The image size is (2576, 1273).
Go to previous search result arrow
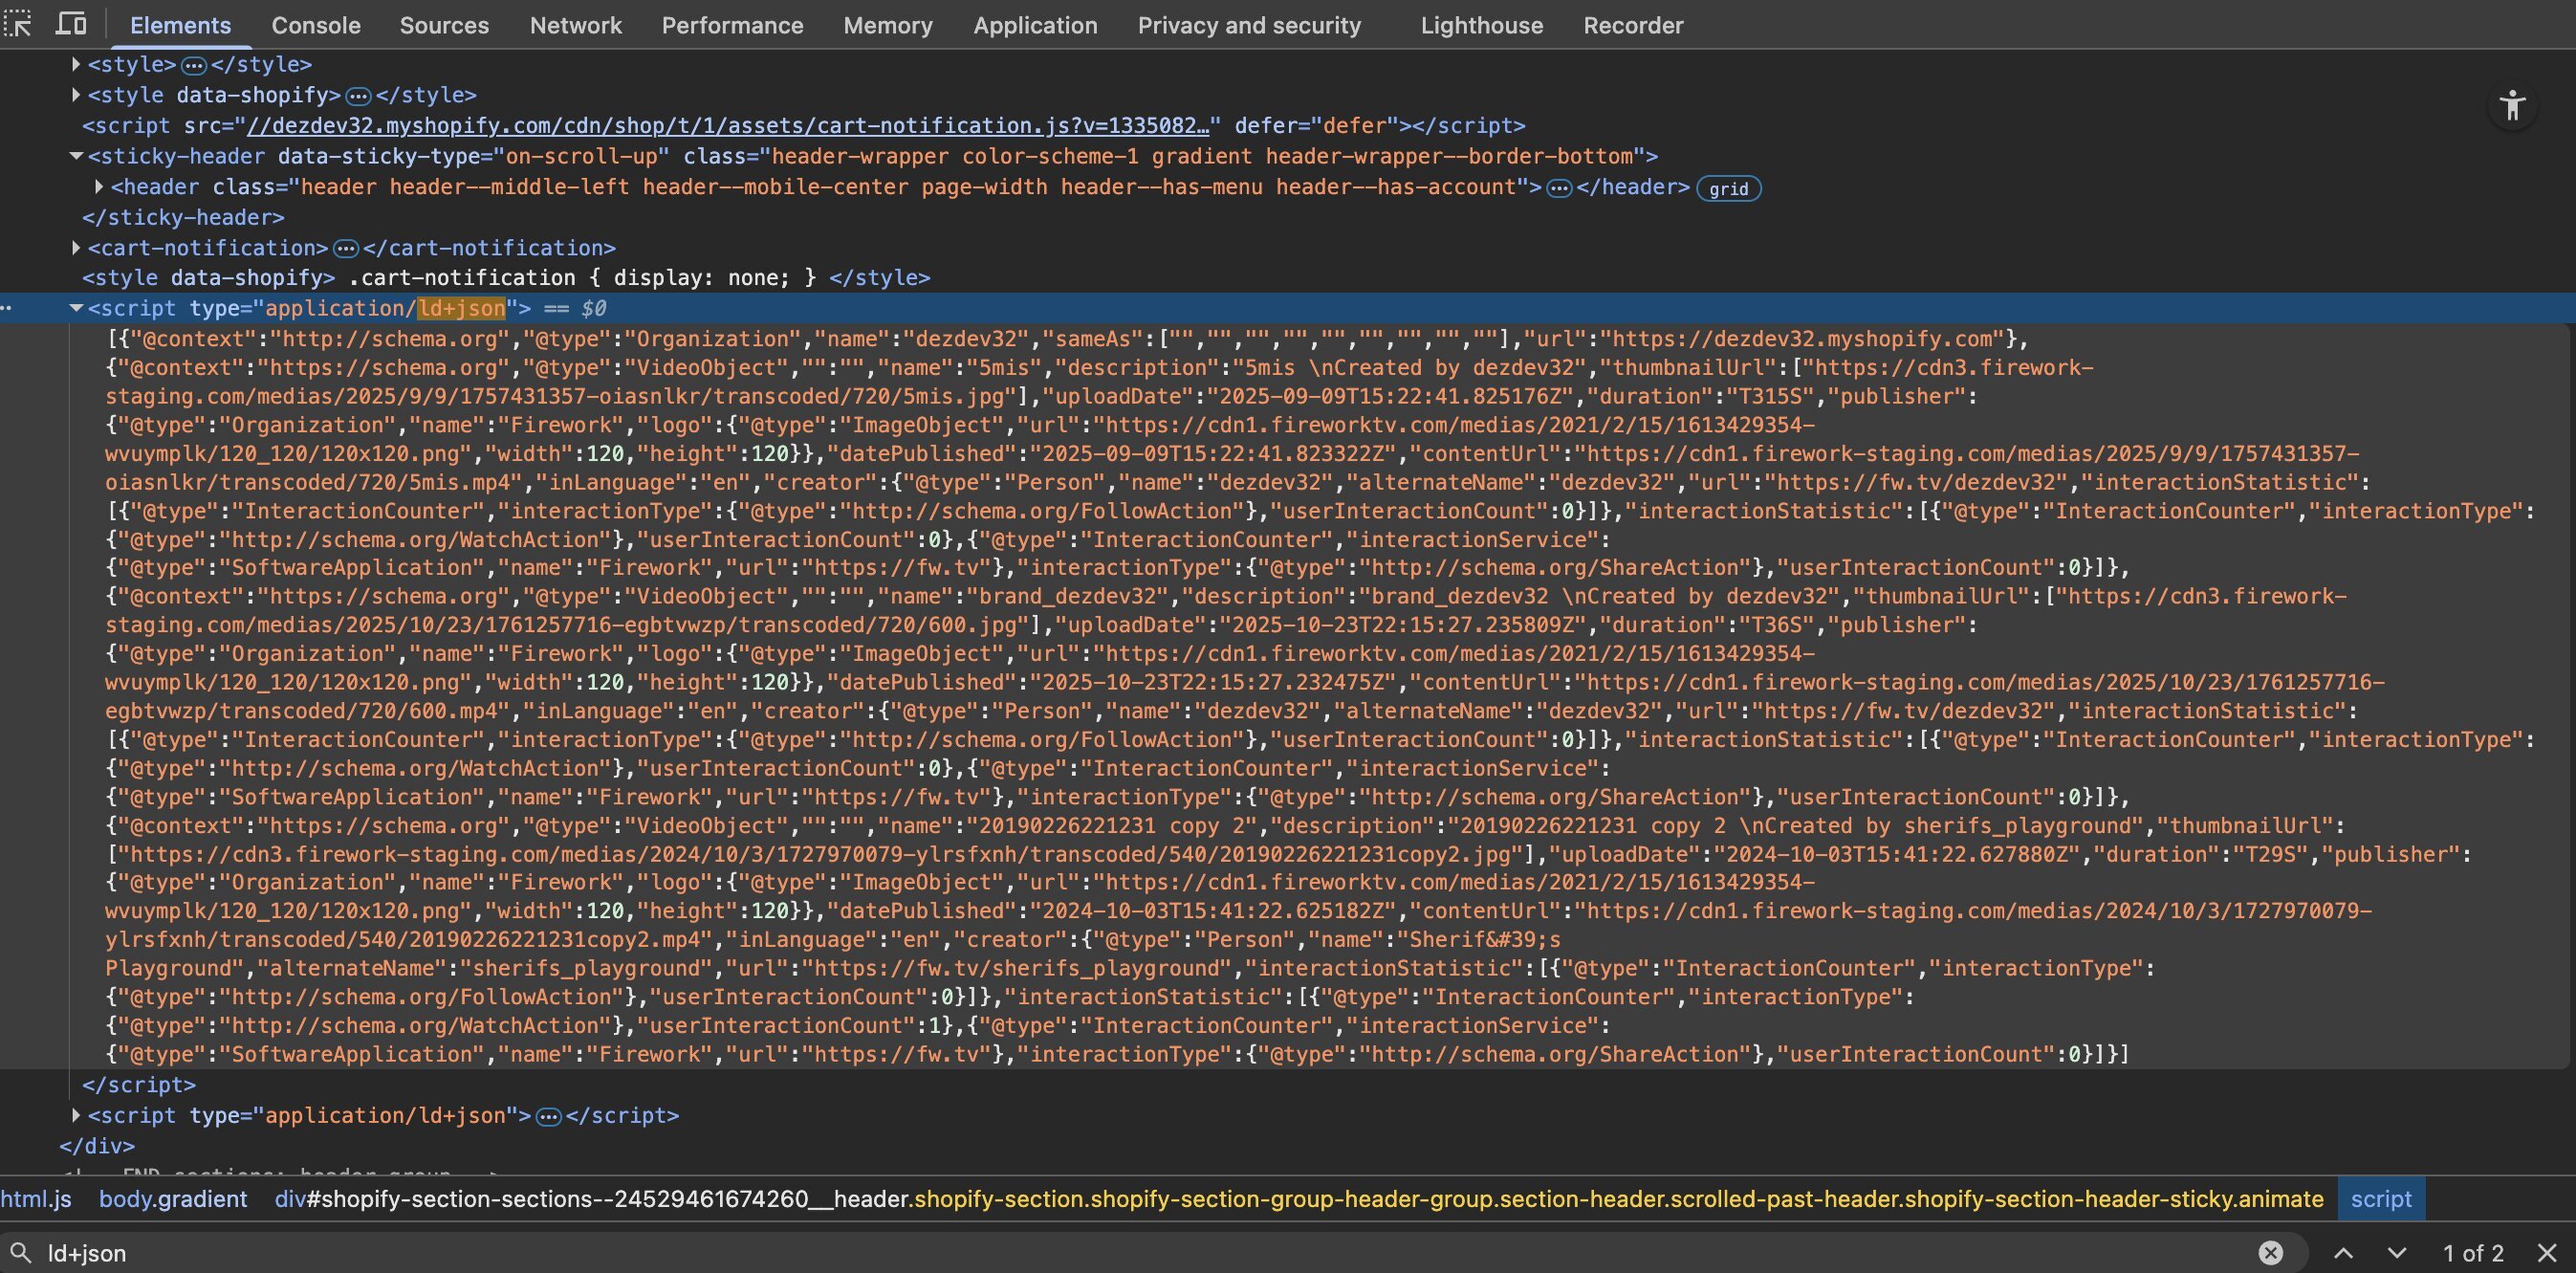point(2343,1252)
